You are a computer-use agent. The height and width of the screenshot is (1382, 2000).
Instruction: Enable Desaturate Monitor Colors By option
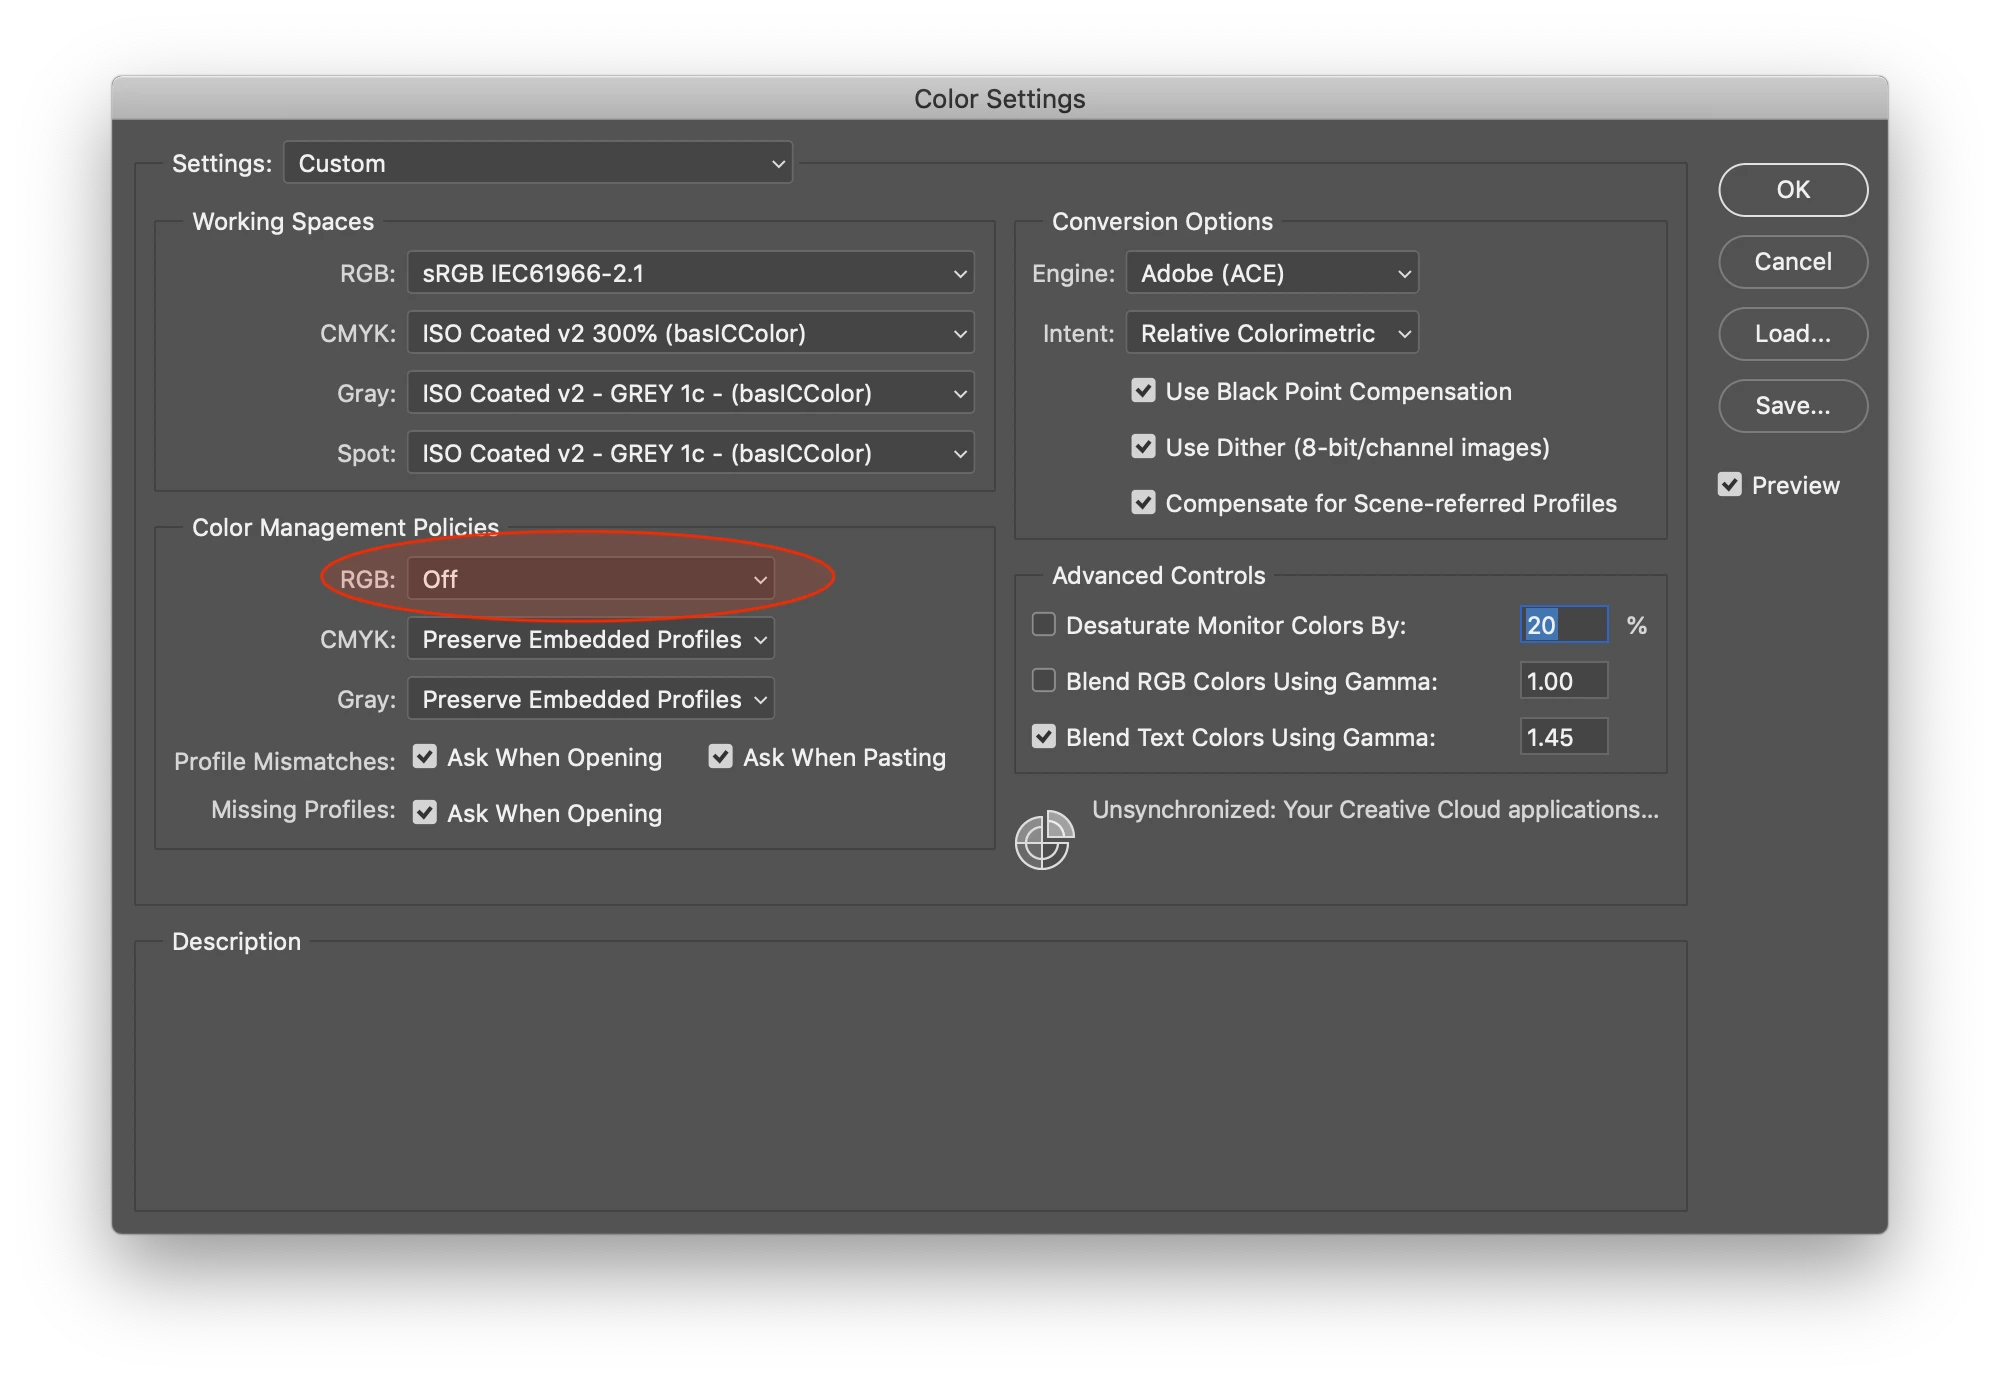[1043, 625]
